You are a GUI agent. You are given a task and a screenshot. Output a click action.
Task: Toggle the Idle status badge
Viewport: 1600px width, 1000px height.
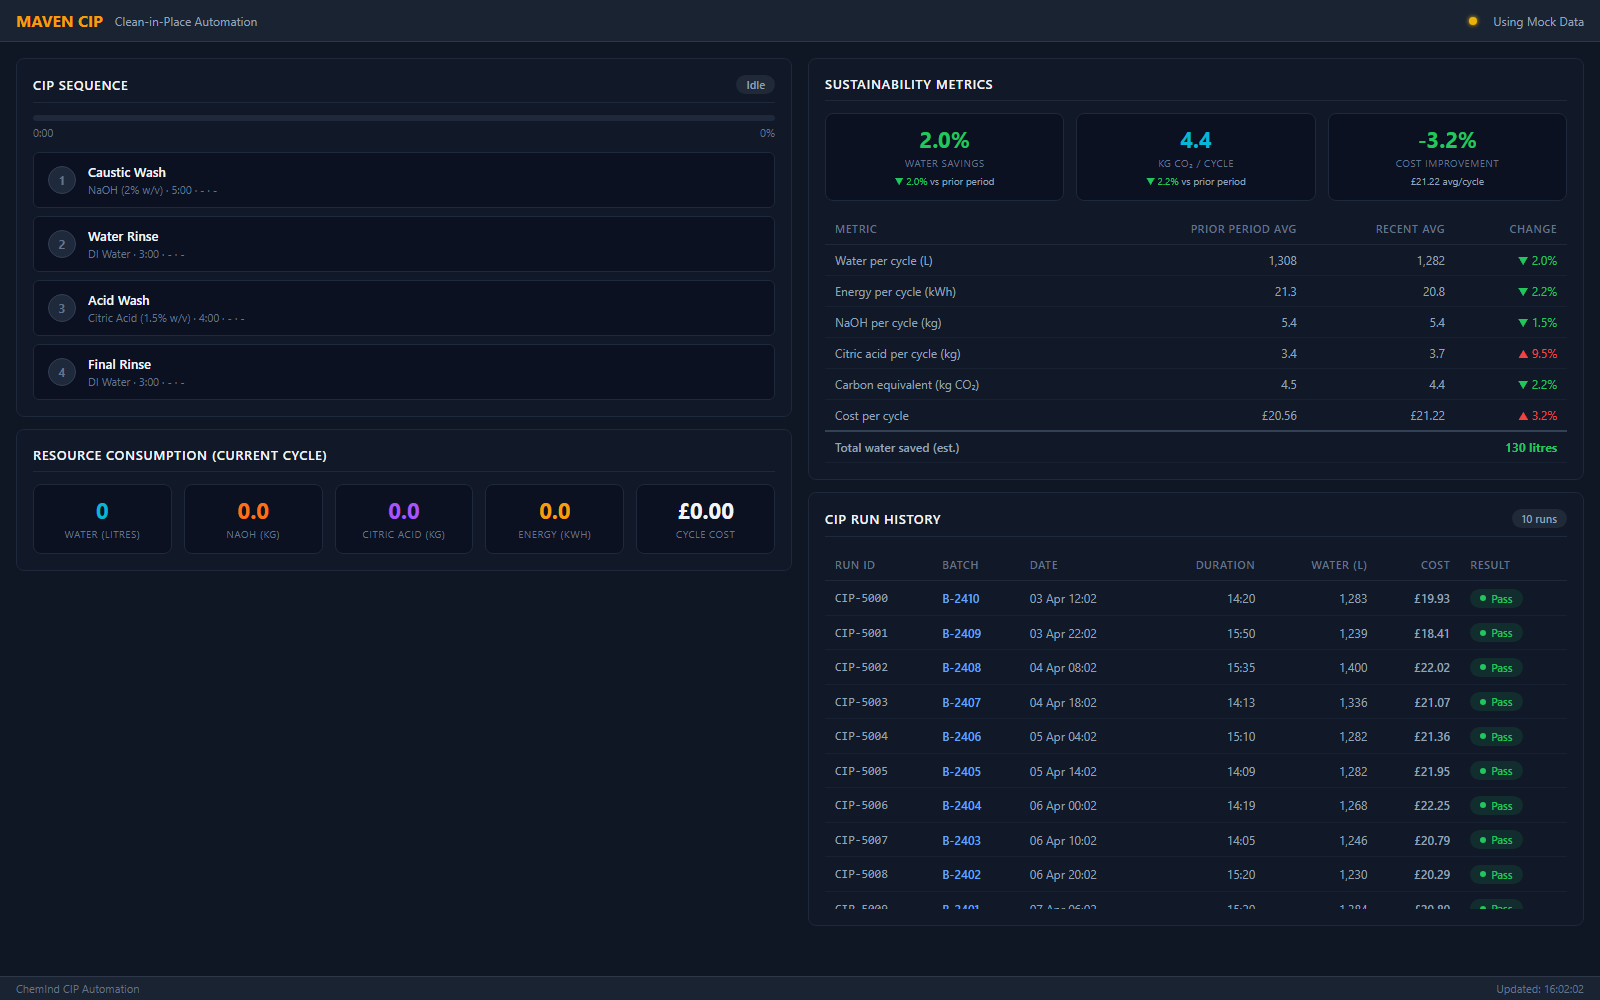click(x=755, y=85)
